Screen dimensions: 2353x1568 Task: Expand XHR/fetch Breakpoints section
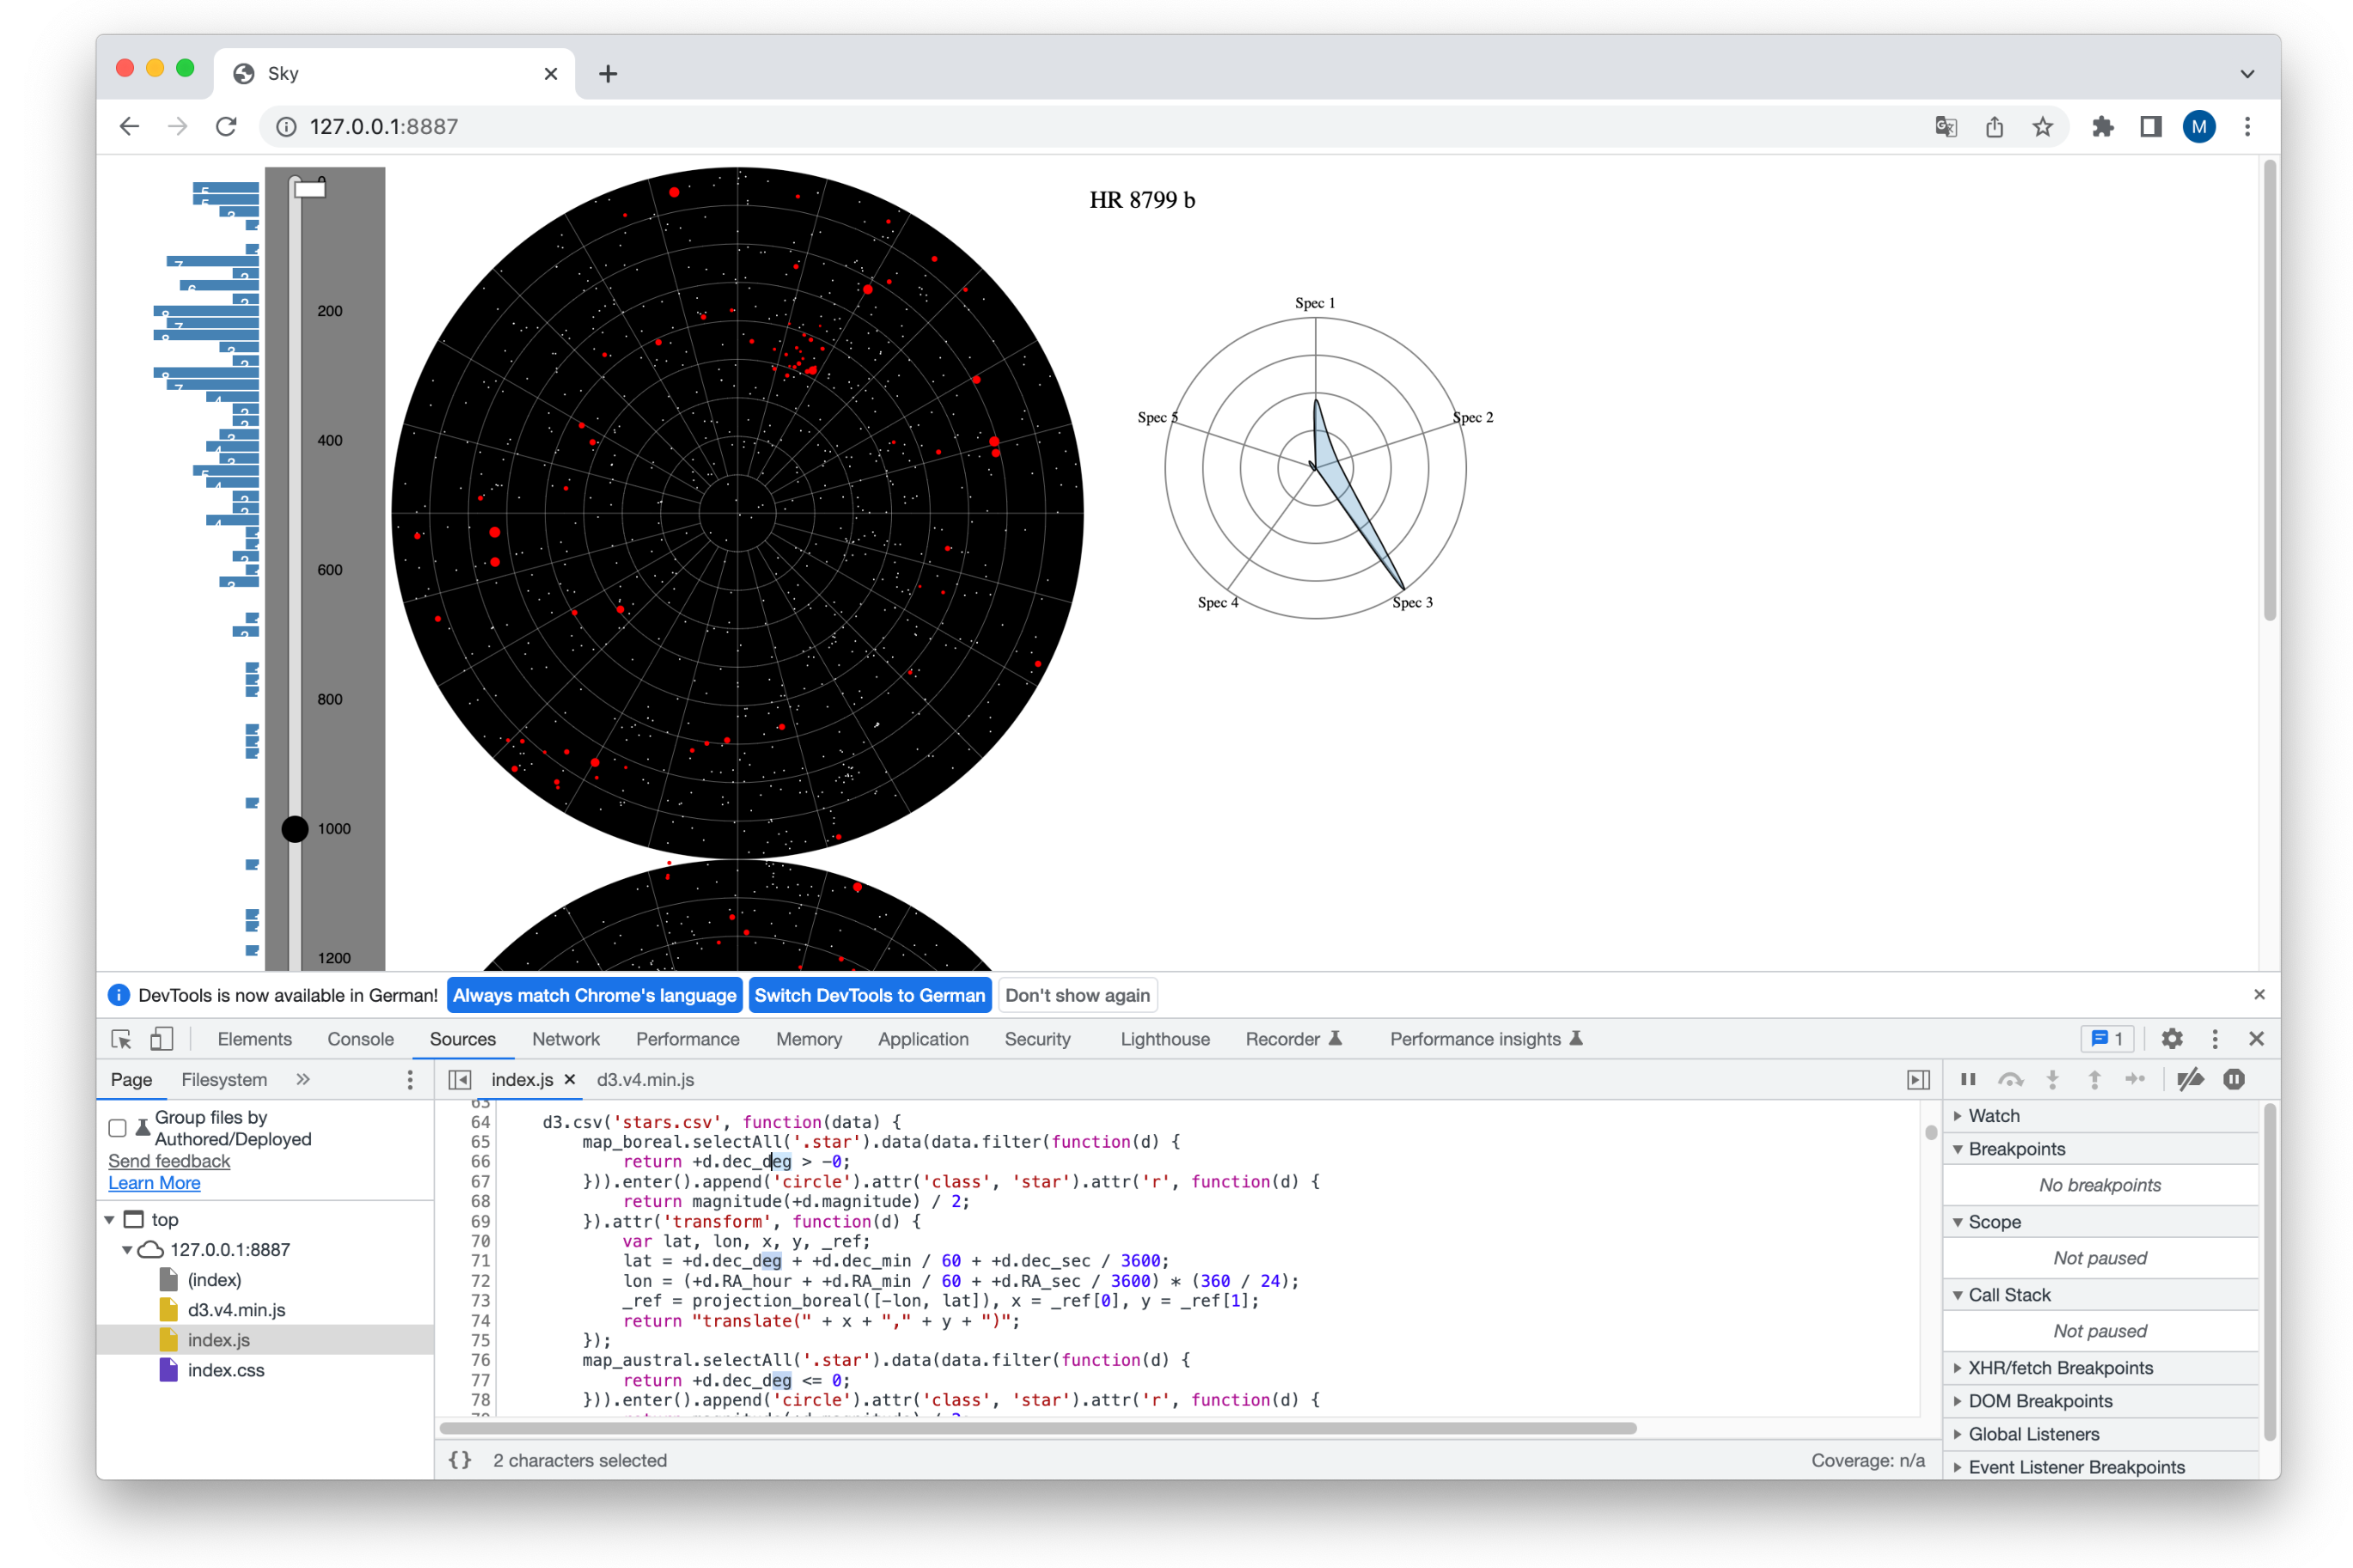(2059, 1368)
